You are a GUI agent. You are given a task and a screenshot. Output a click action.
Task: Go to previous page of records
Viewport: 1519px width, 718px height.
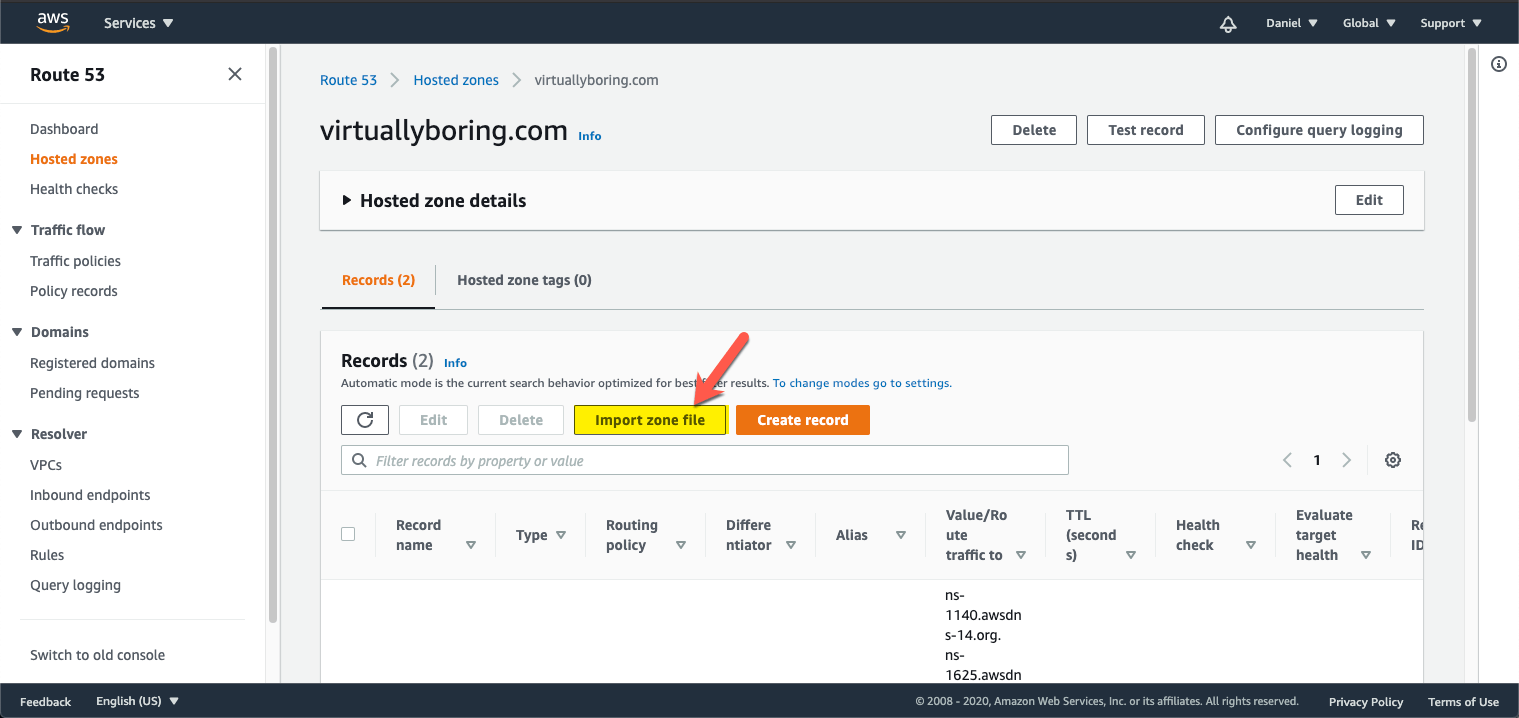[1287, 460]
